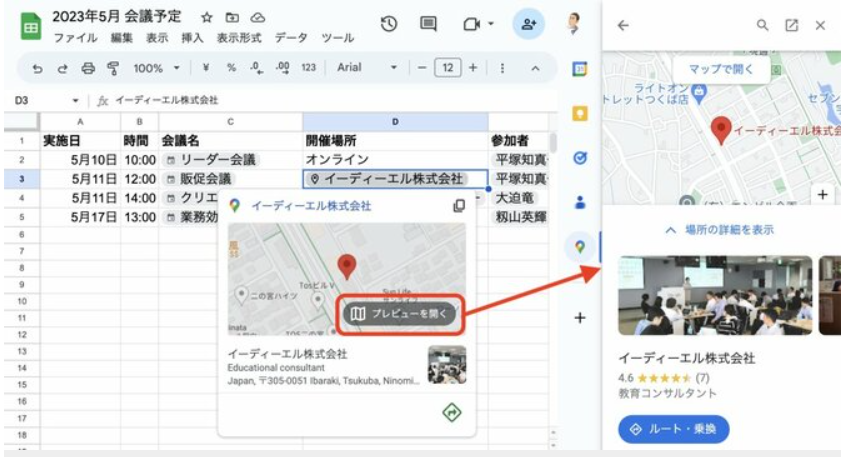
Task: Open Contacts in side panel
Action: coord(579,202)
